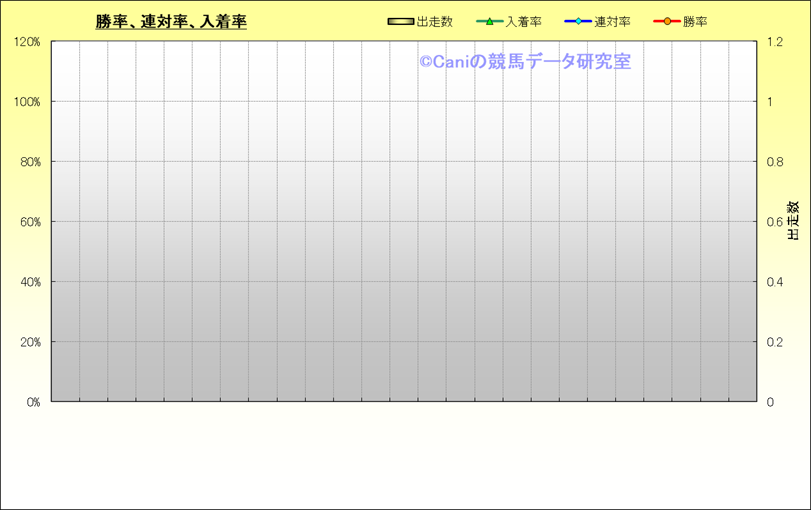This screenshot has height=510, width=811.
Task: Select the chart title 勝率、連対率、入着率
Action: (x=171, y=21)
